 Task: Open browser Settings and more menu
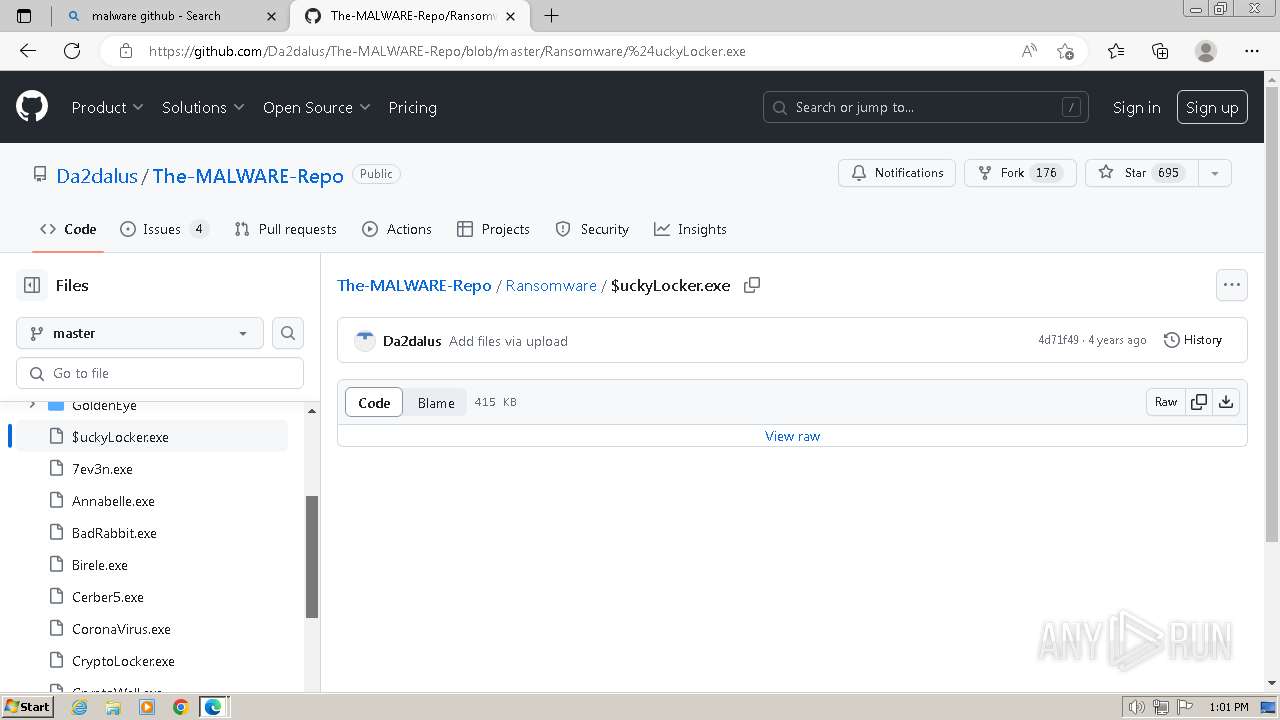[x=1252, y=51]
